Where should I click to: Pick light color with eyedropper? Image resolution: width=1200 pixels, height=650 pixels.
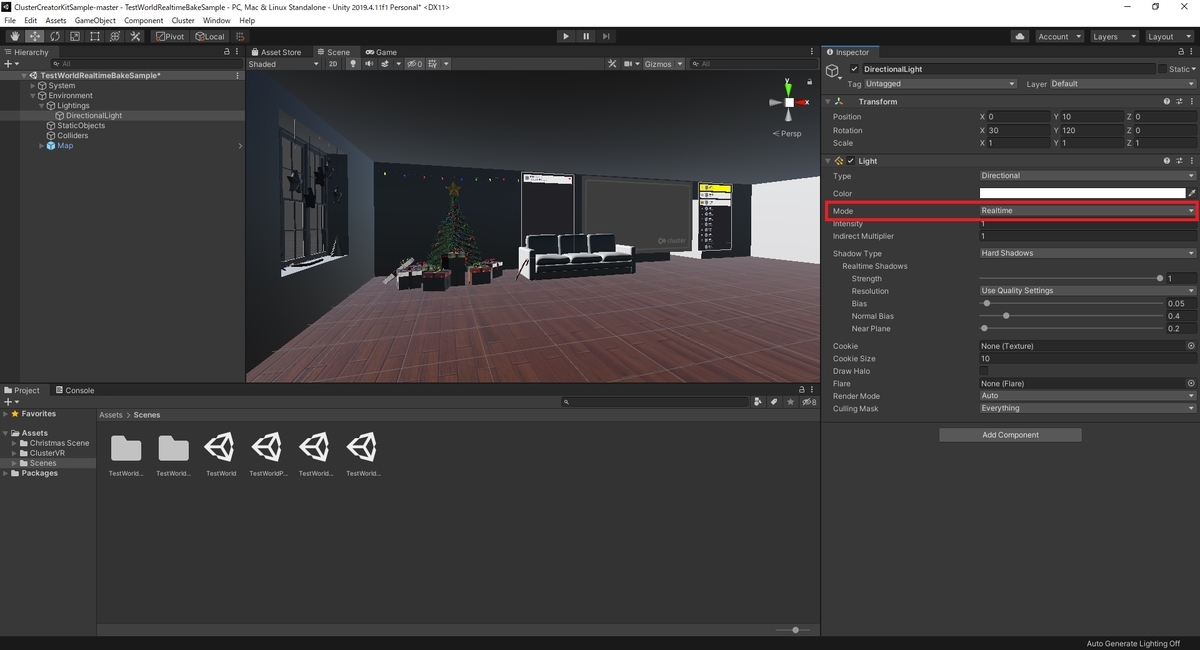(x=1191, y=193)
